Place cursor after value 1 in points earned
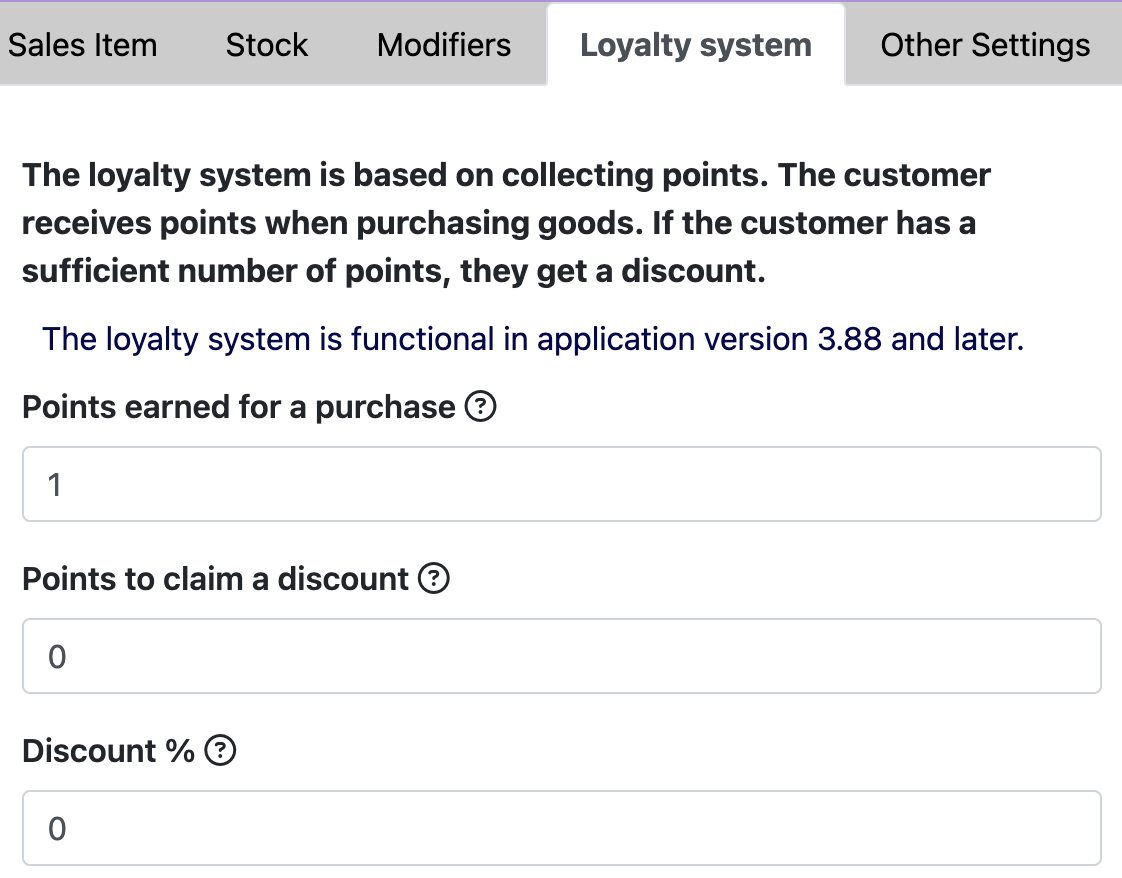 (64, 485)
